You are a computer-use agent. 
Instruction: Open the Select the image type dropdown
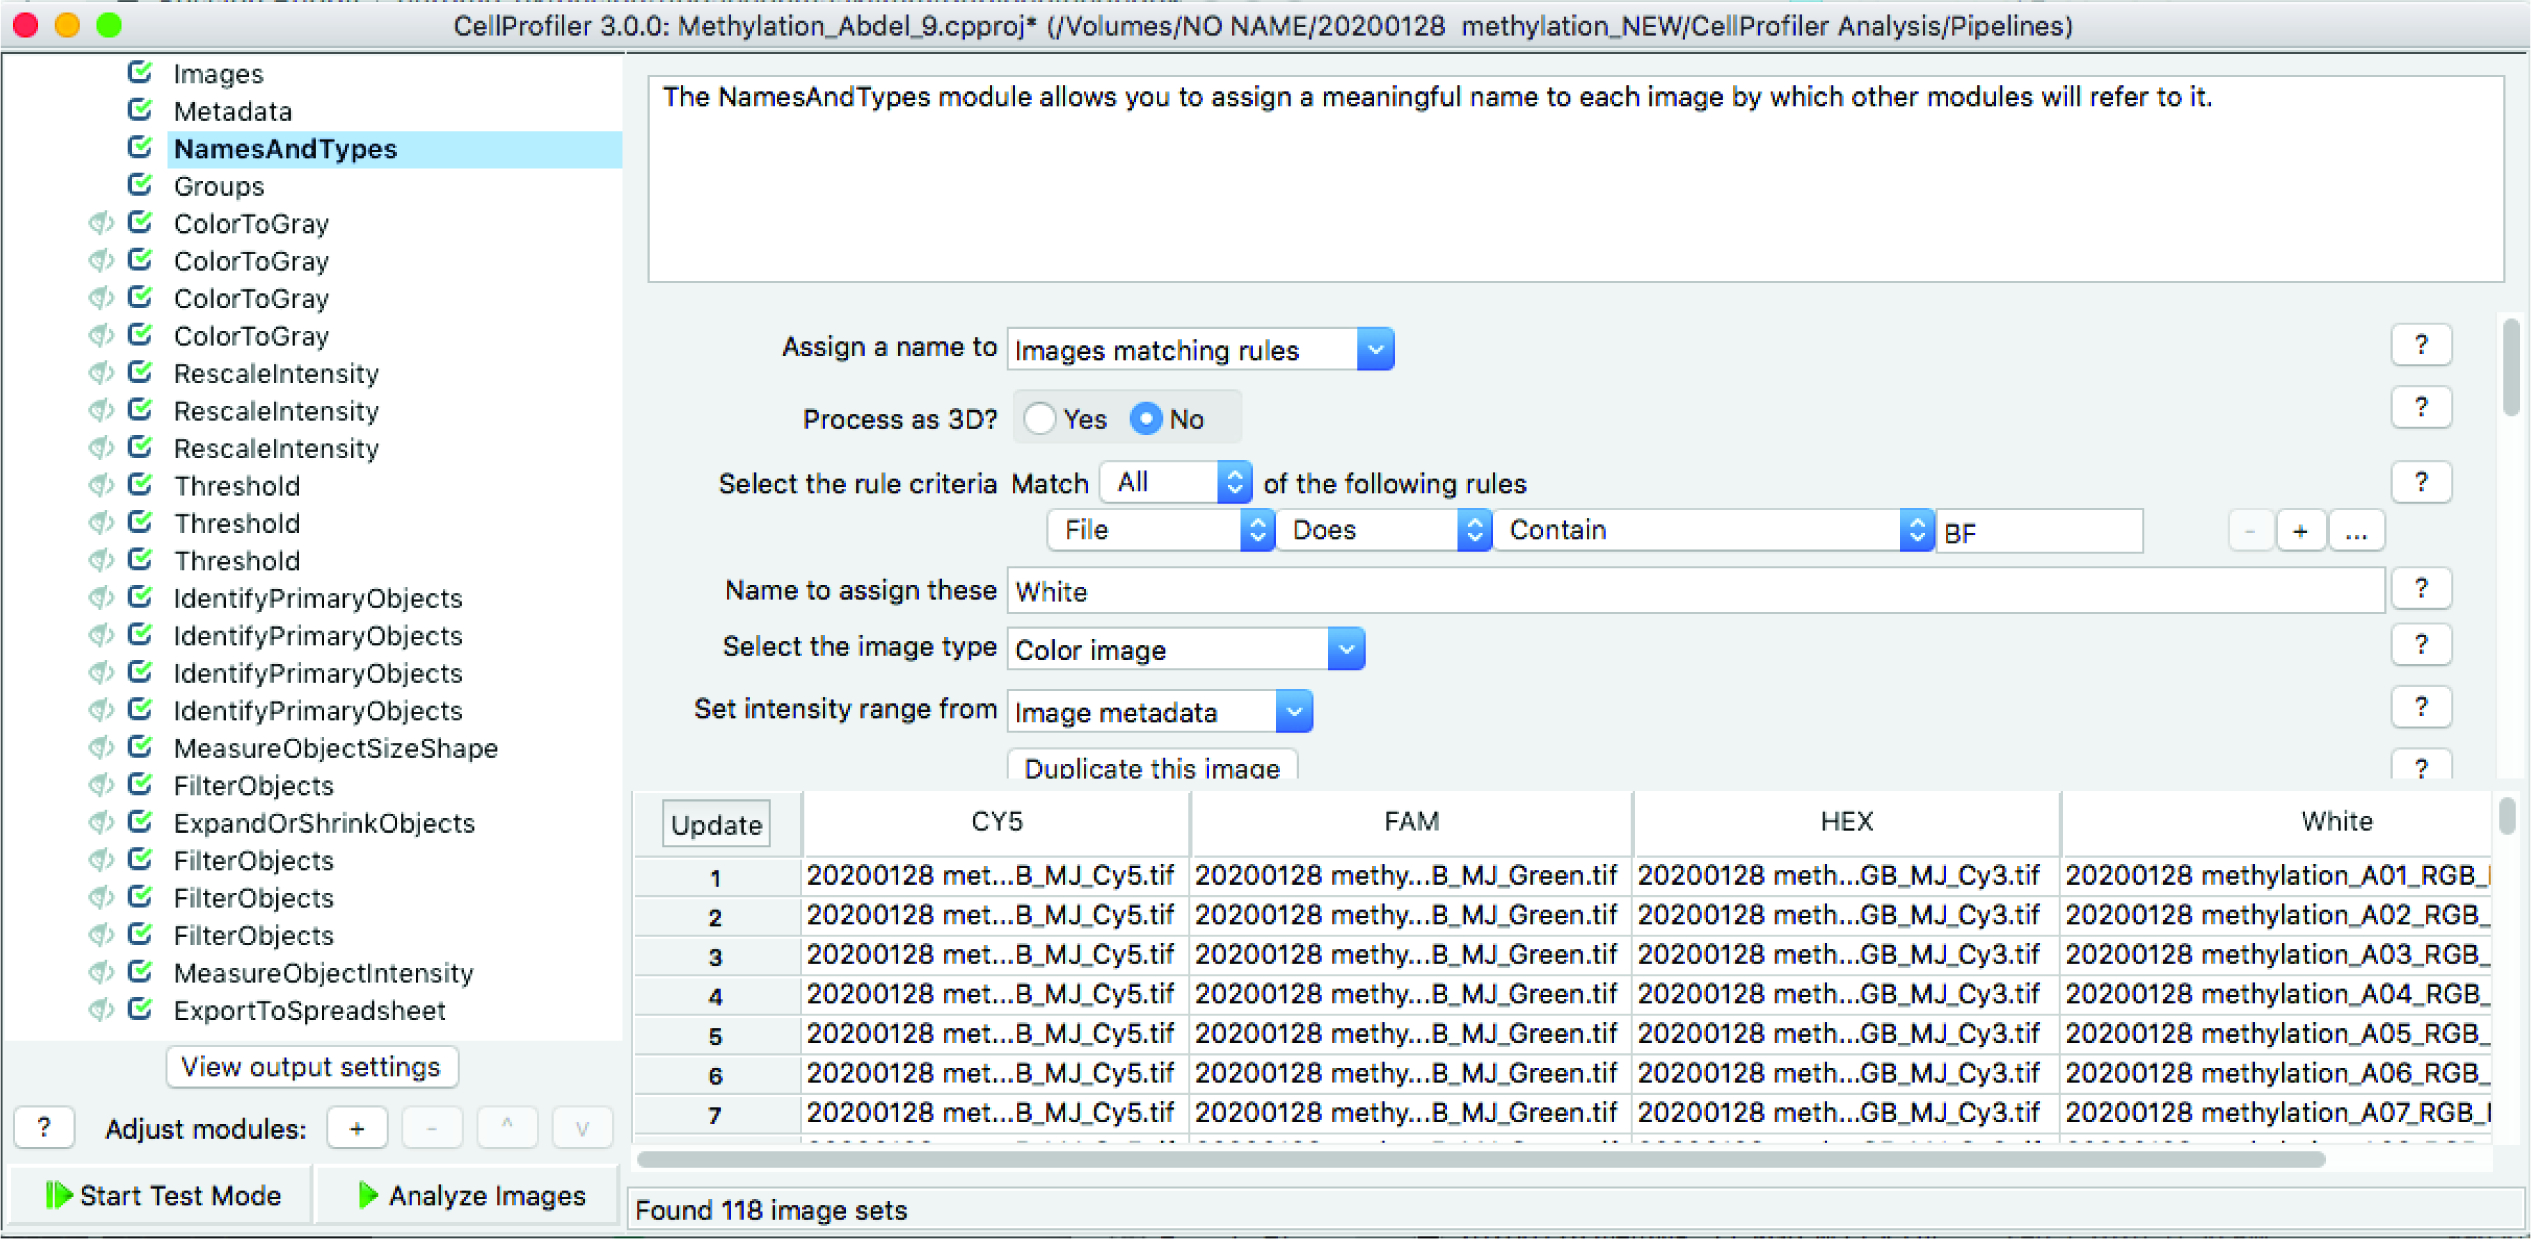1185,649
